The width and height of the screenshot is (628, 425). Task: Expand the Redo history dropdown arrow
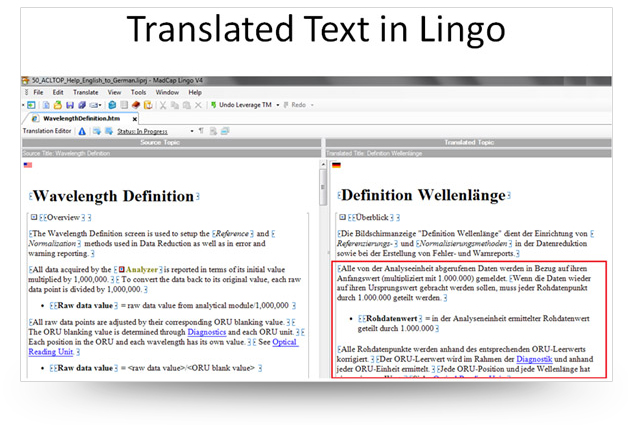tap(312, 105)
